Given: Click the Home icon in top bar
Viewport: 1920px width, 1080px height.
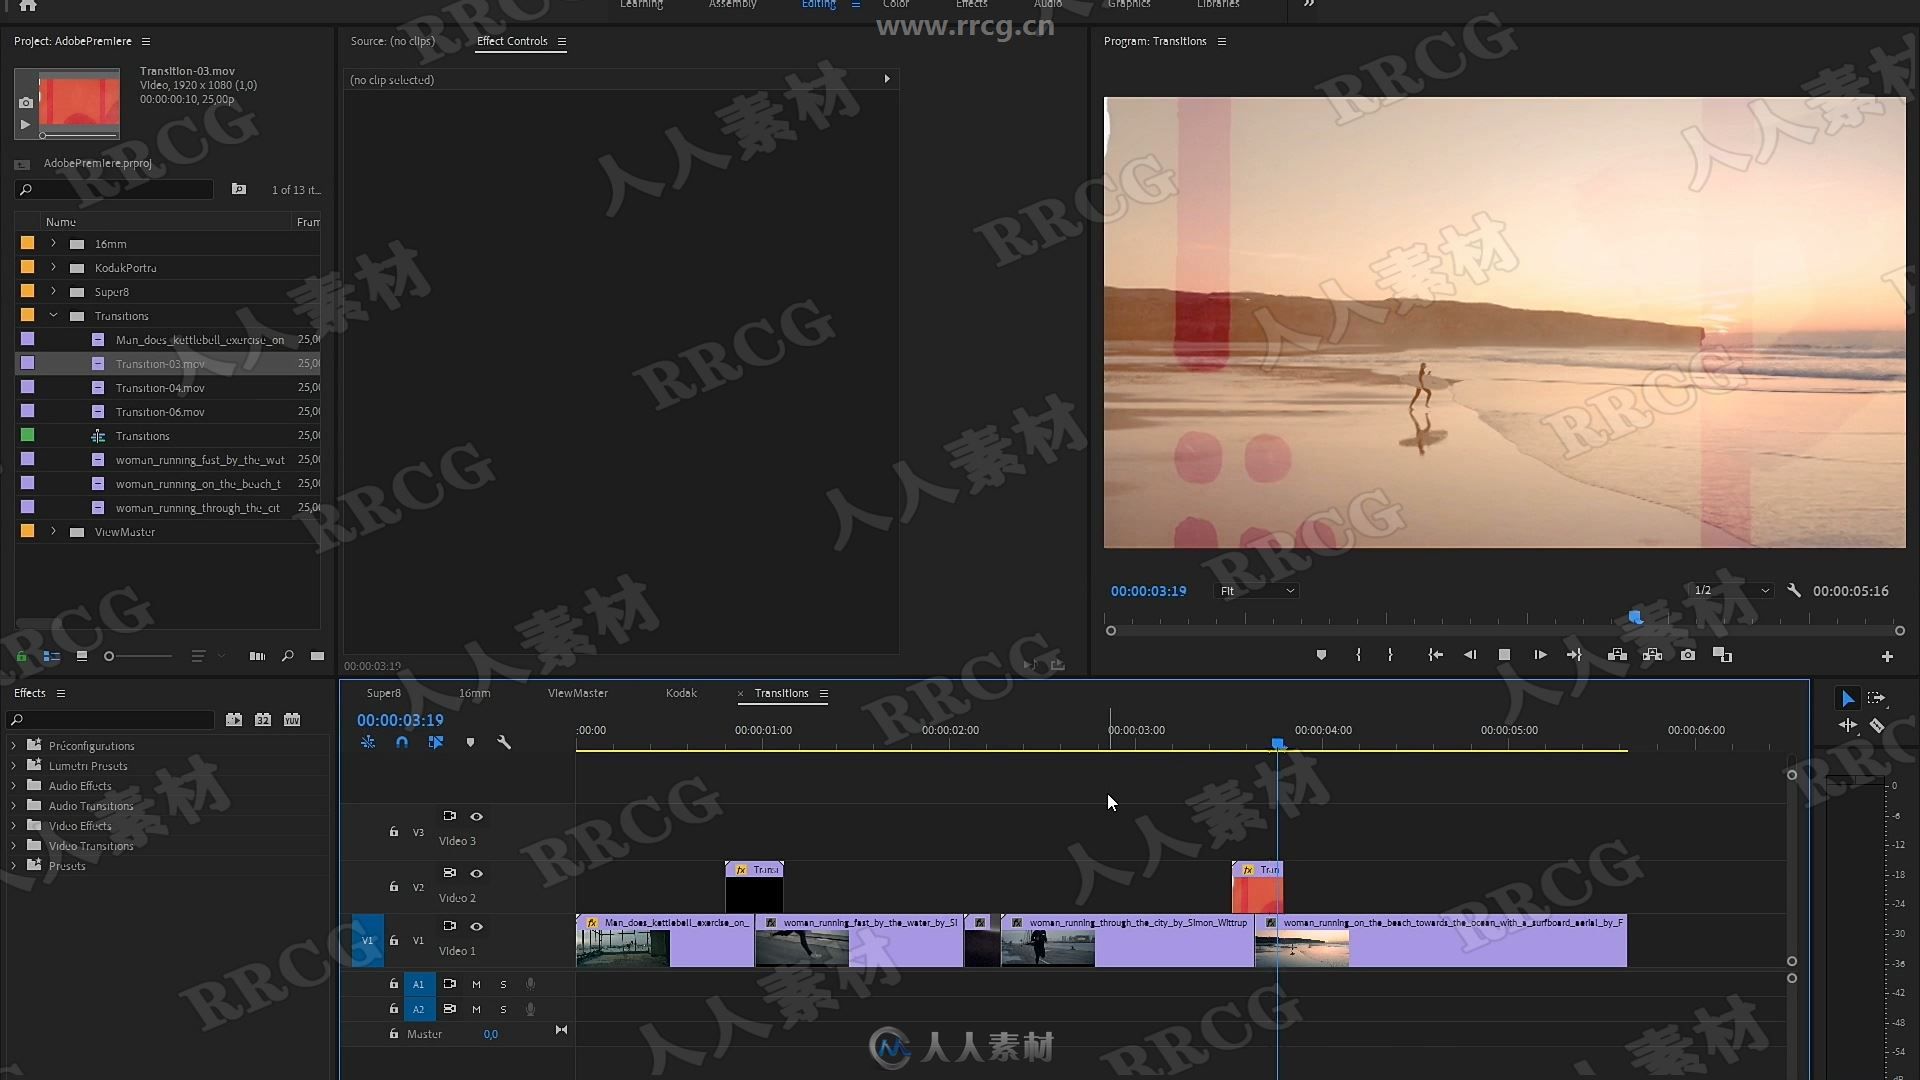Looking at the screenshot, I should pos(28,5).
